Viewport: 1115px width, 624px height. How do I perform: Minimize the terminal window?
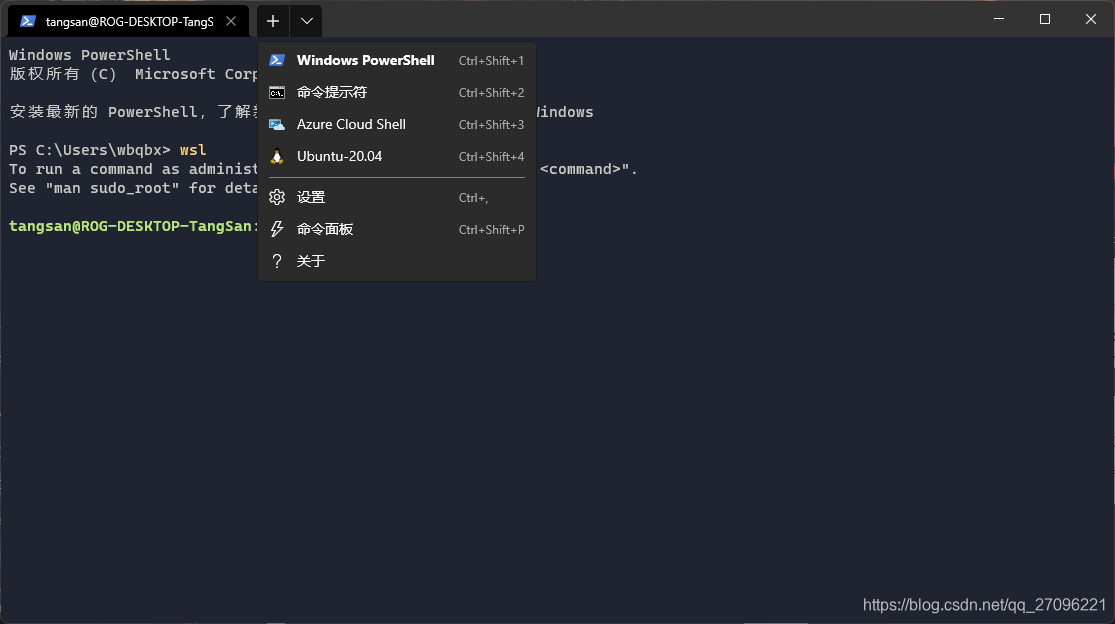[999, 19]
